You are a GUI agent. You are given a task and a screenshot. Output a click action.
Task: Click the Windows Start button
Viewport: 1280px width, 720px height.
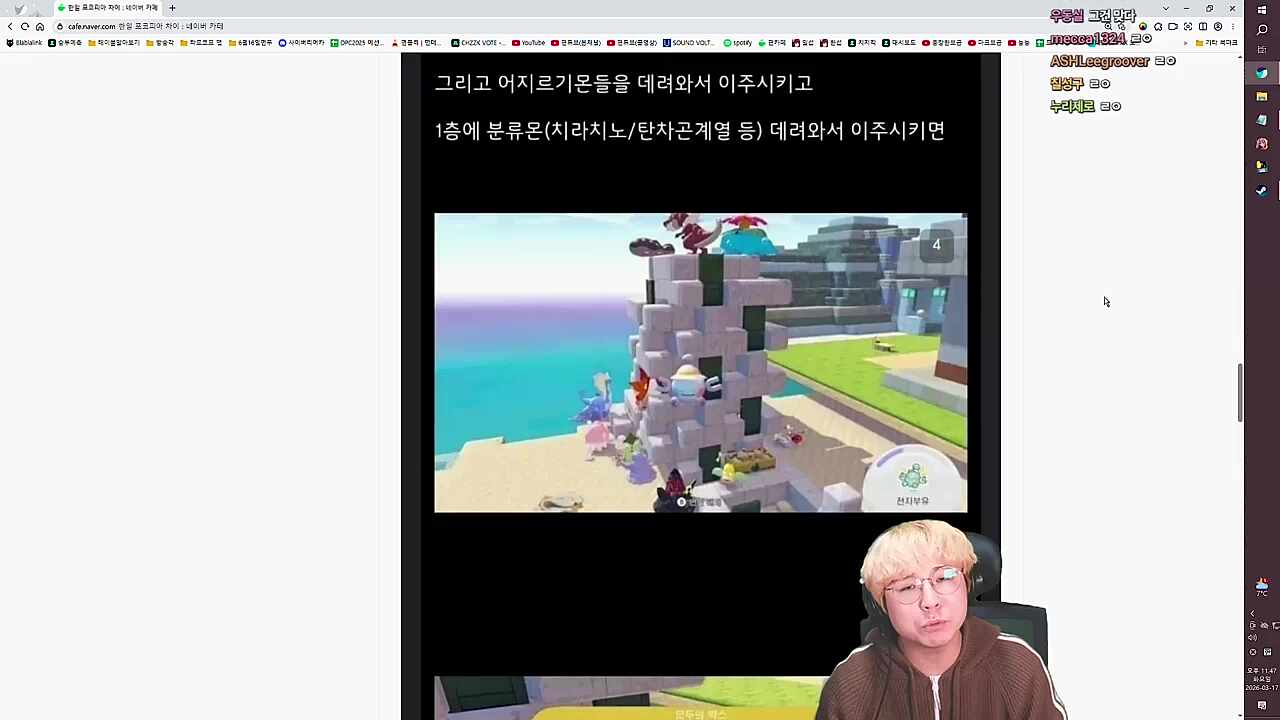point(1262,10)
